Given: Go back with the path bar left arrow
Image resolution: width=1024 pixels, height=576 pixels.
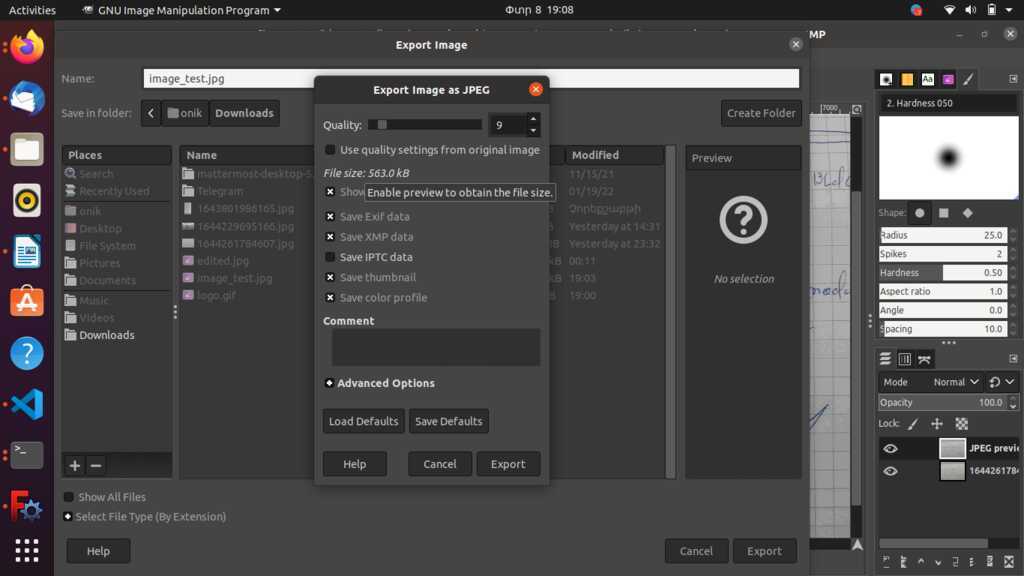Looking at the screenshot, I should click(151, 114).
